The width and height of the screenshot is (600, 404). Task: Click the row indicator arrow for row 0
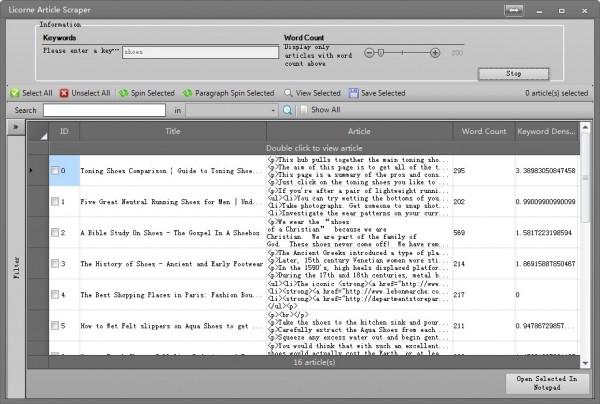coord(31,170)
